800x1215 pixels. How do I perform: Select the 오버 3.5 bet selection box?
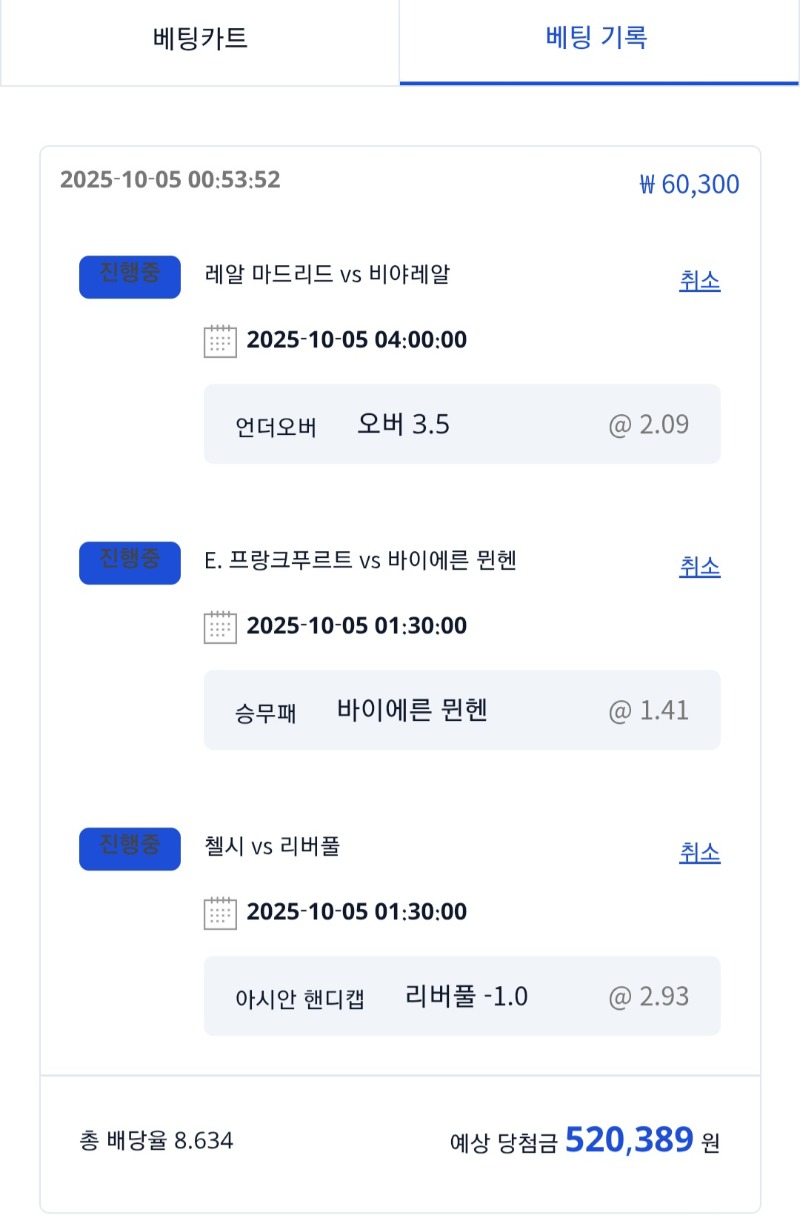click(461, 424)
